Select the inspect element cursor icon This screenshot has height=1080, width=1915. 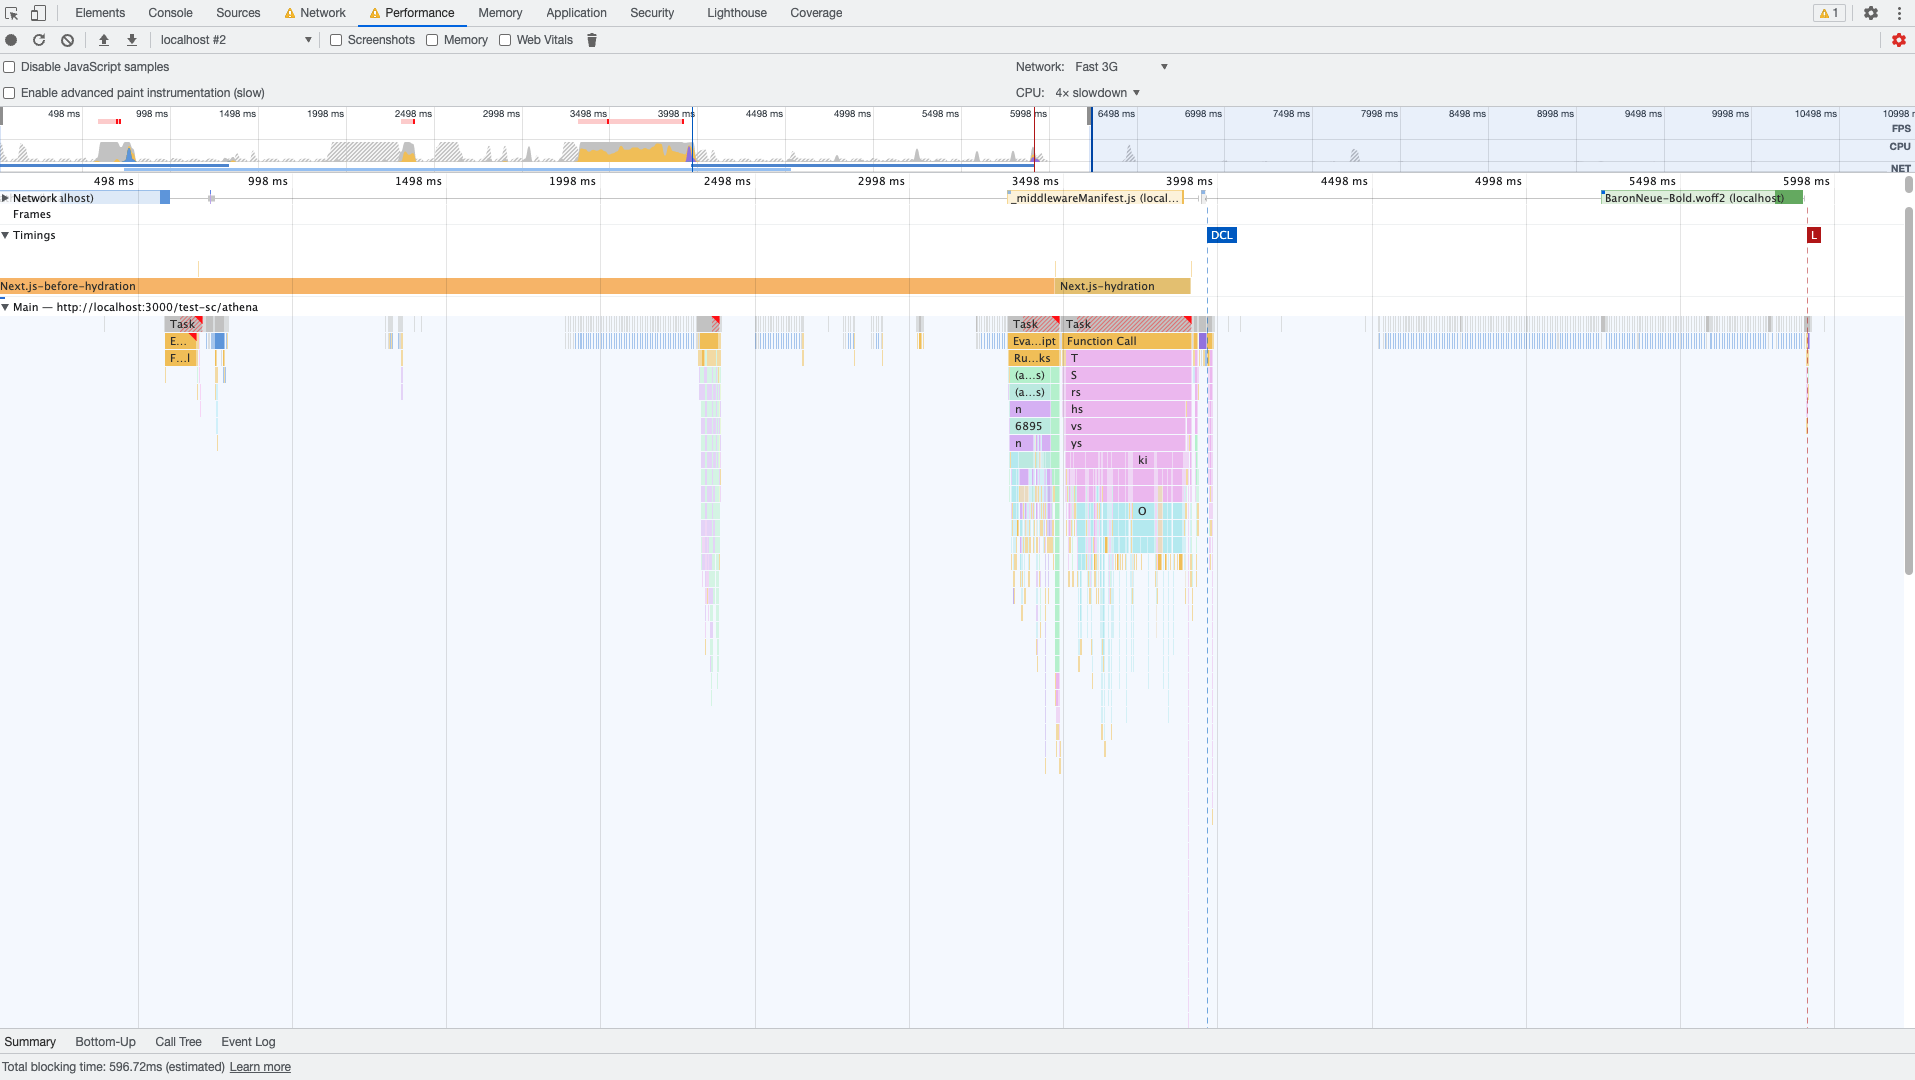[12, 13]
